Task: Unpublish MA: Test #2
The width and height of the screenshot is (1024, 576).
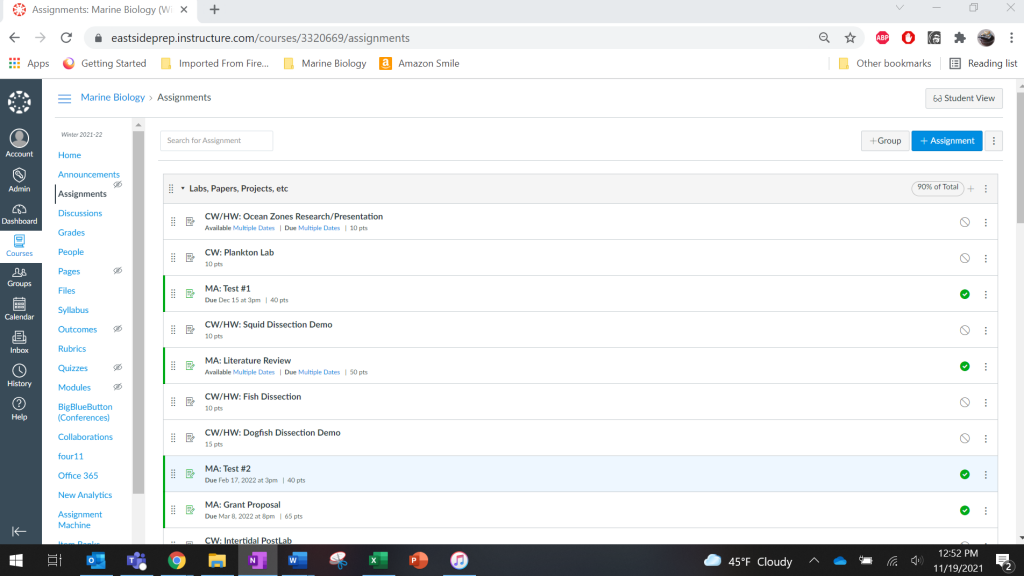Action: pos(965,474)
